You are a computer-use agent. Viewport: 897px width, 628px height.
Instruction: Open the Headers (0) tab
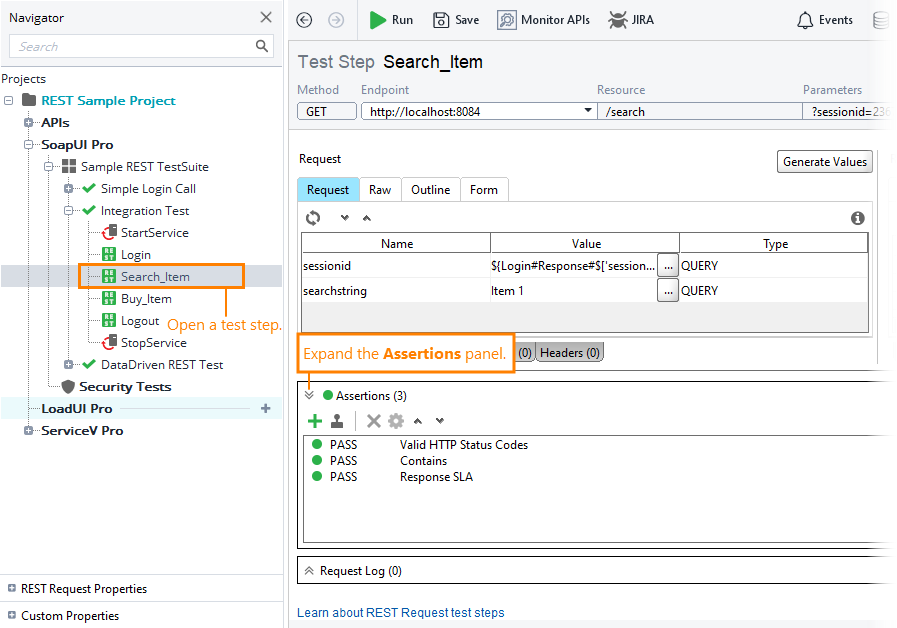click(x=570, y=353)
